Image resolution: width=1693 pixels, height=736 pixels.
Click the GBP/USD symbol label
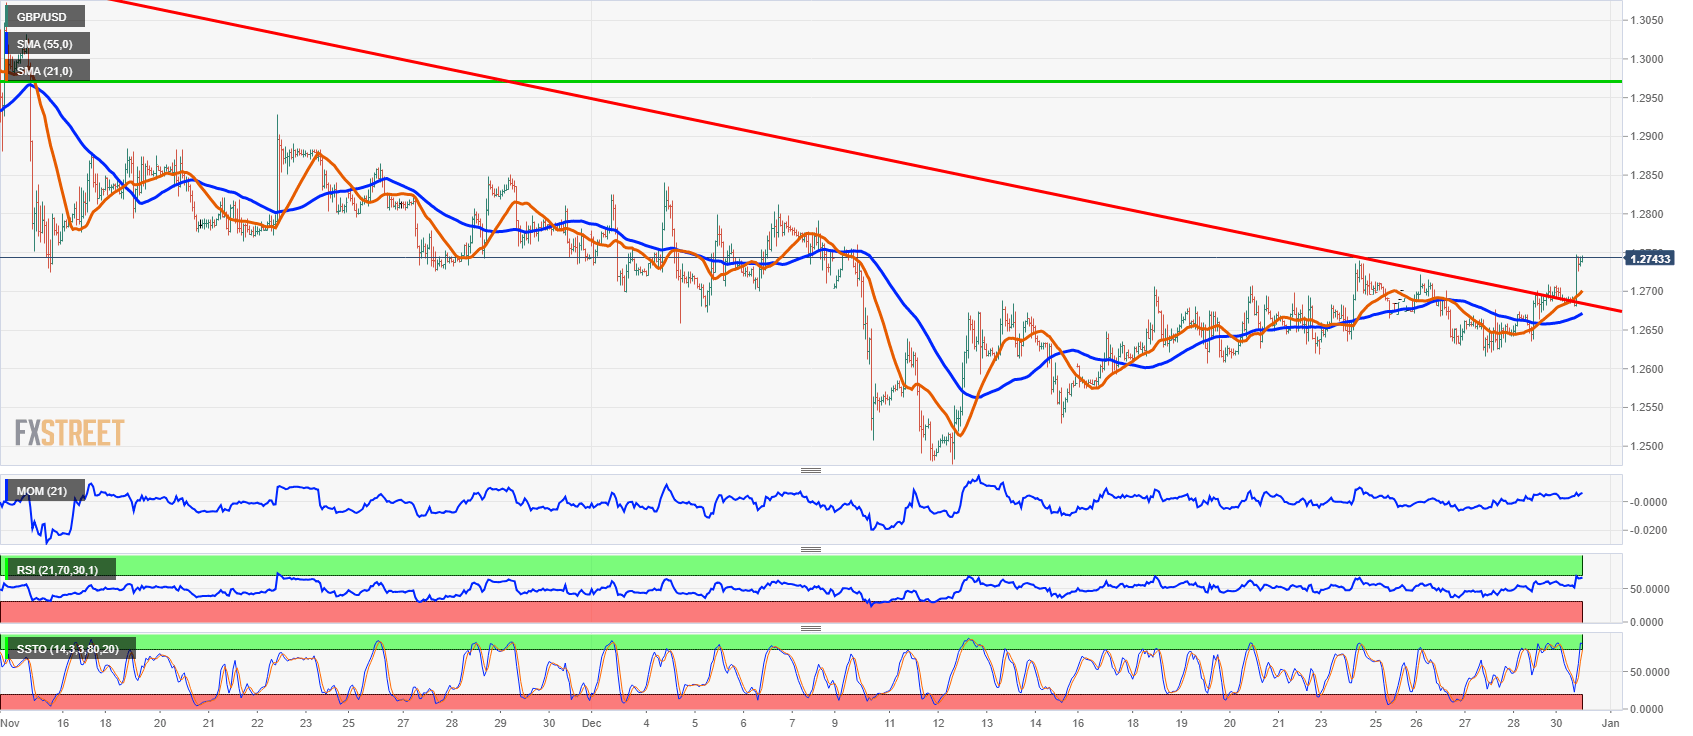[x=42, y=17]
